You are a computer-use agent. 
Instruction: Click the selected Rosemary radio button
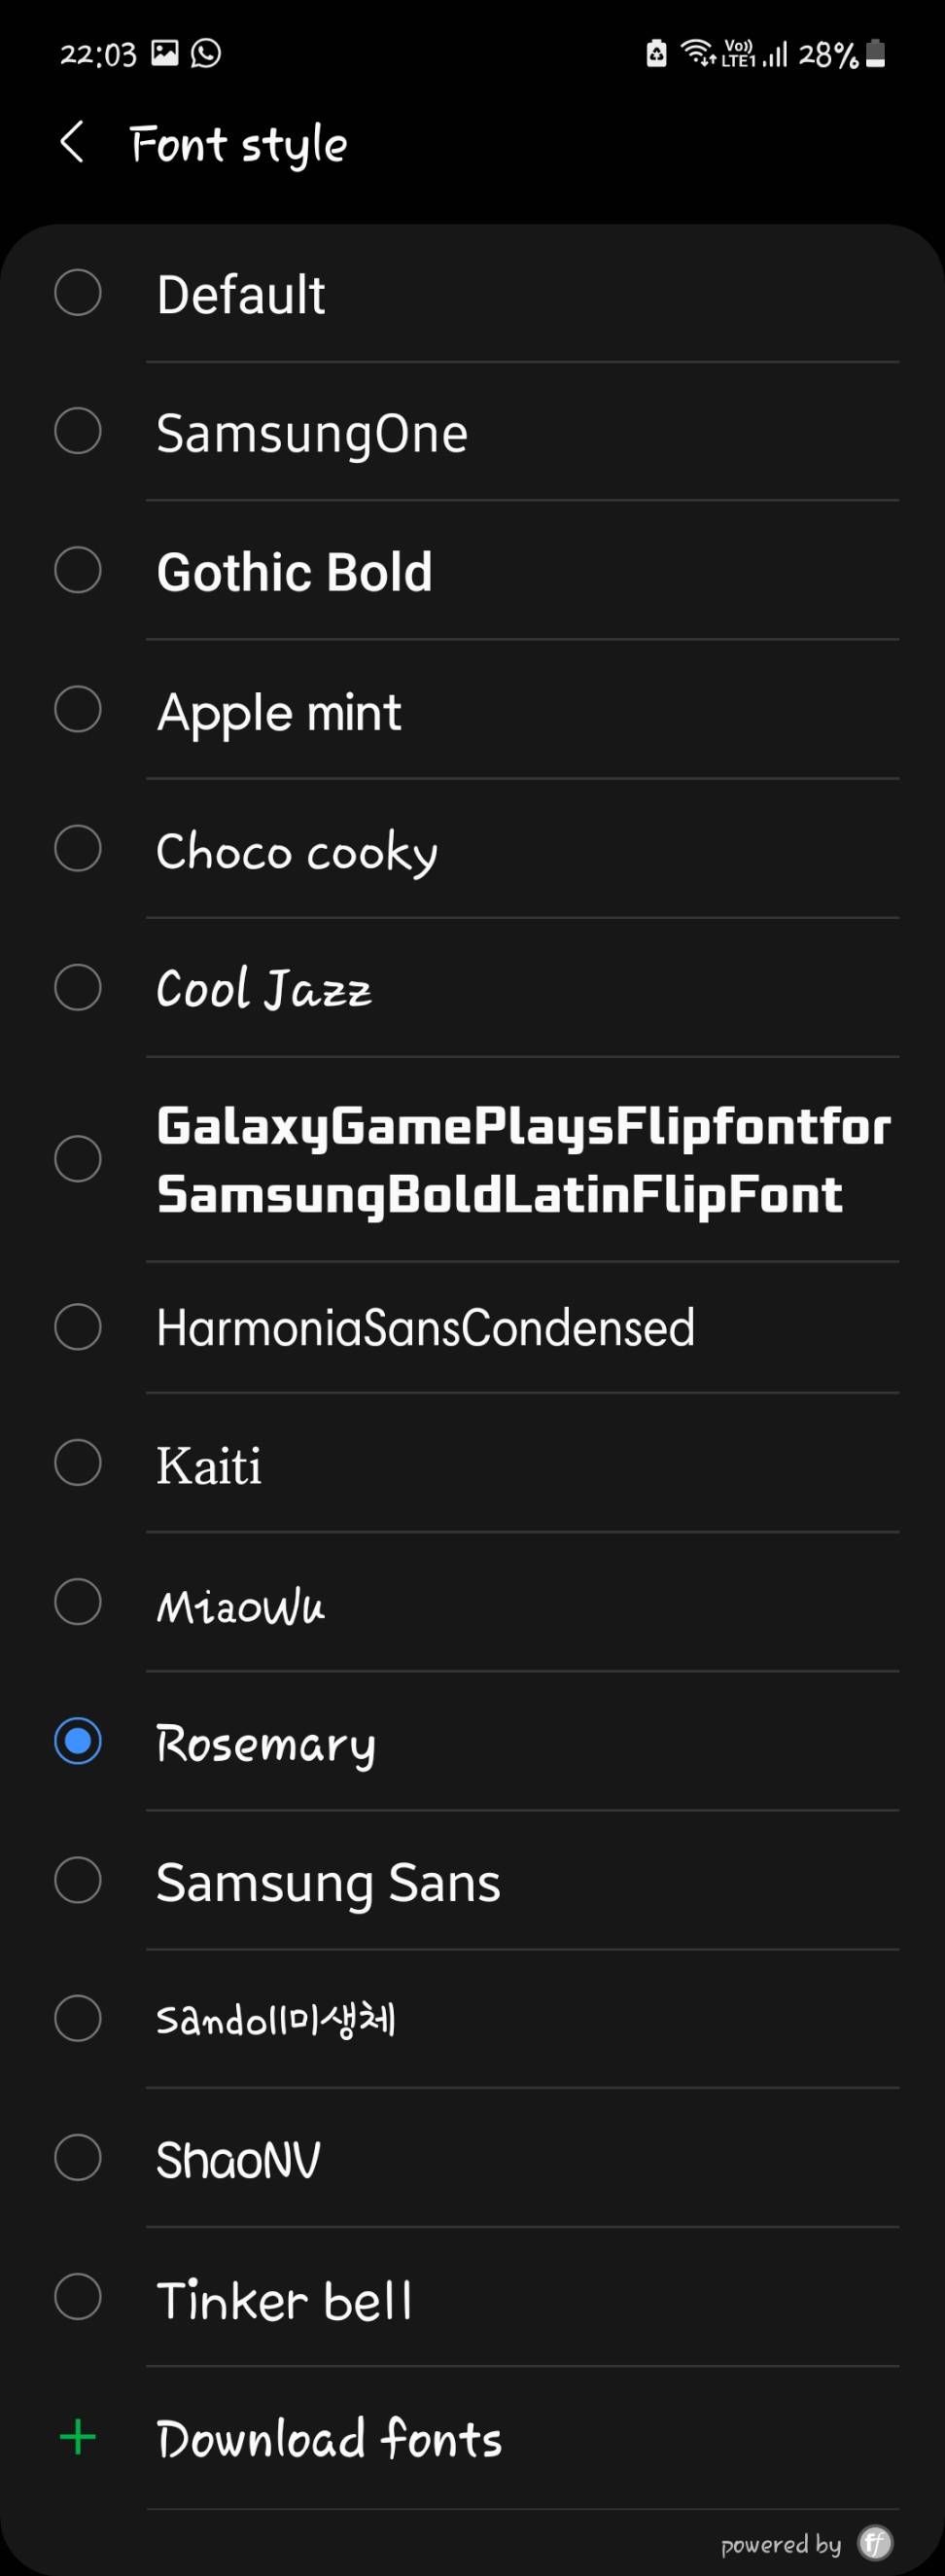click(78, 1741)
